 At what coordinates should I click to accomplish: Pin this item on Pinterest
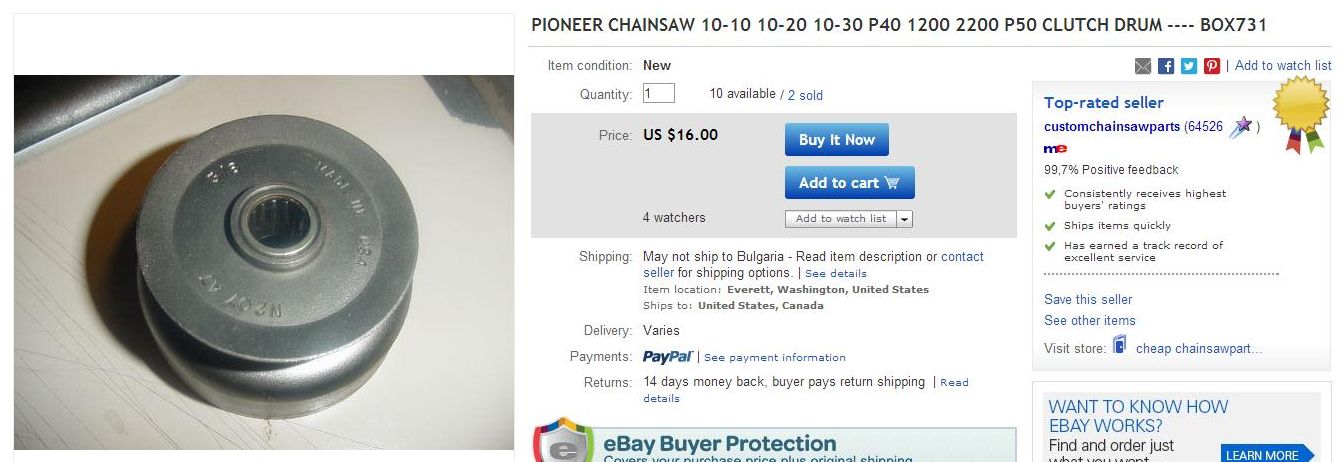[x=1212, y=66]
